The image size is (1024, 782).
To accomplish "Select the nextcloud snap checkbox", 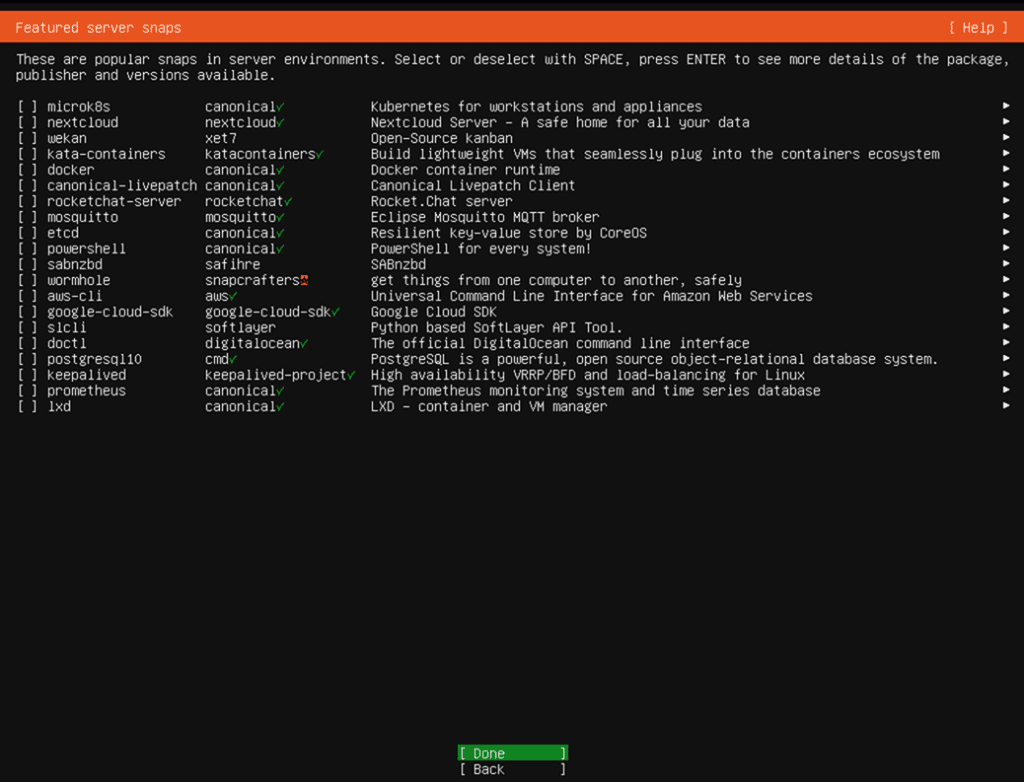I will pos(27,122).
